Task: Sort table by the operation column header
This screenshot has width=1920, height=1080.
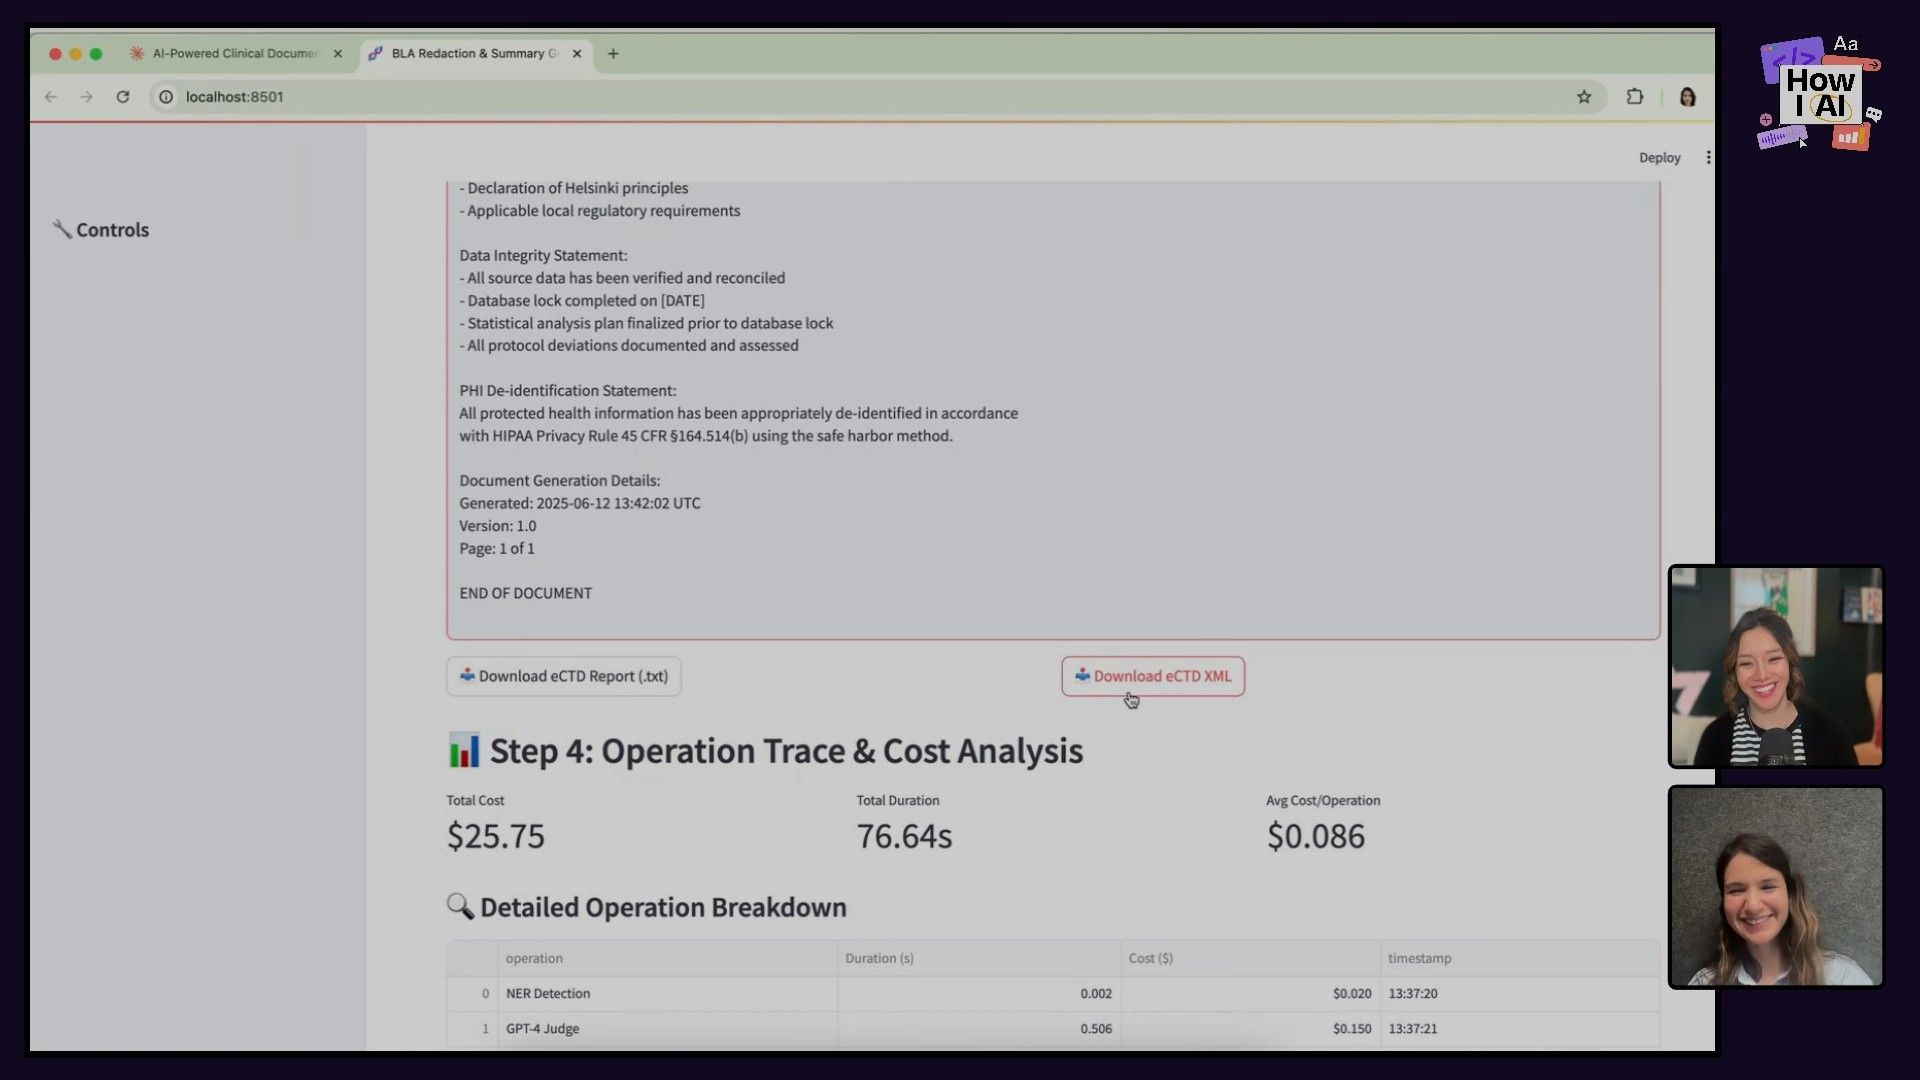Action: [x=667, y=958]
